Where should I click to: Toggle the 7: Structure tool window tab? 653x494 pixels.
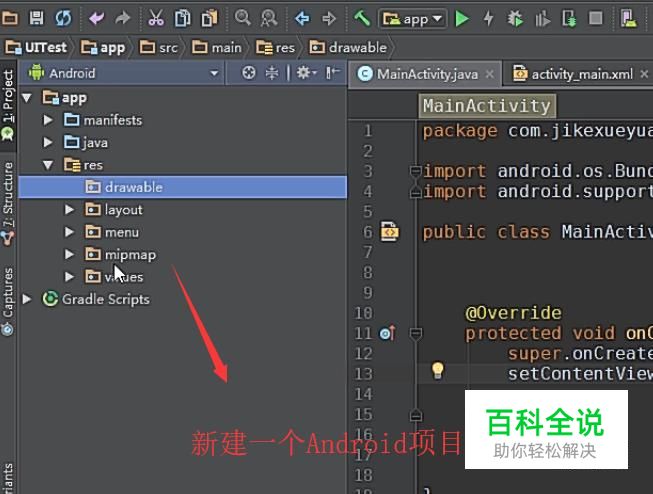click(x=8, y=204)
